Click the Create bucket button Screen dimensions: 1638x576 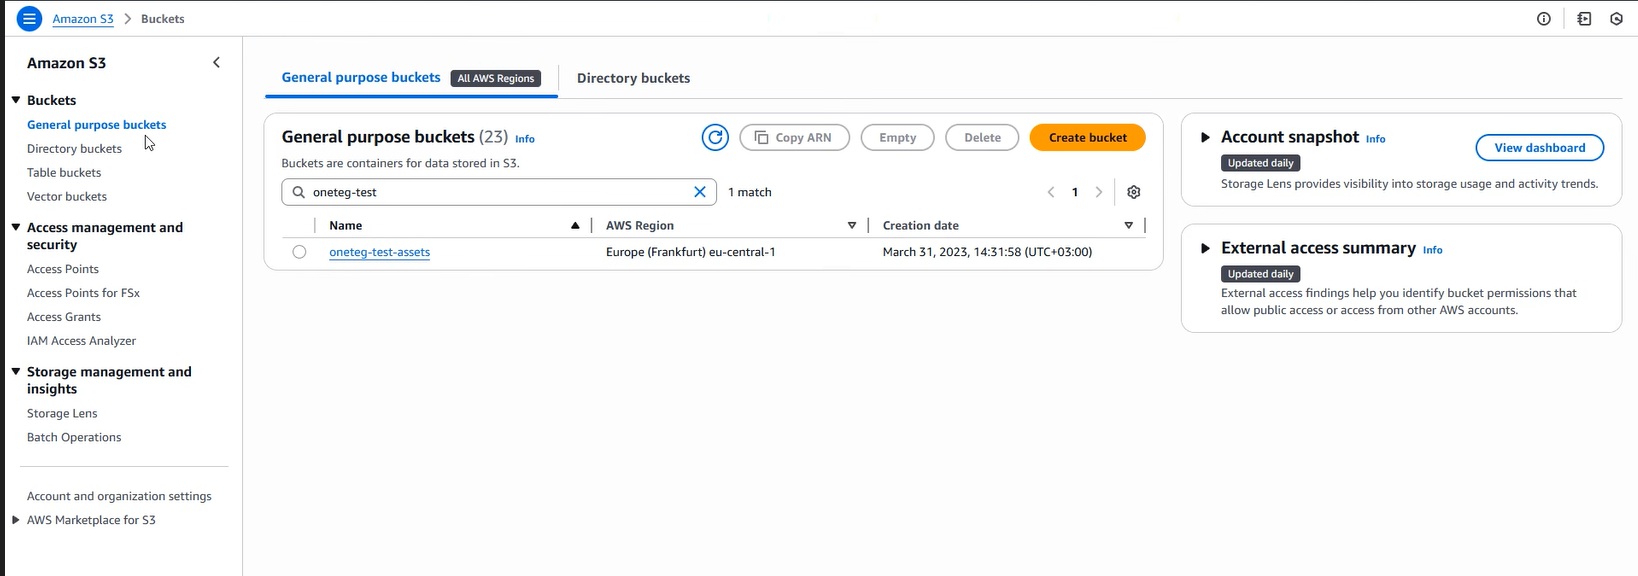pos(1087,138)
